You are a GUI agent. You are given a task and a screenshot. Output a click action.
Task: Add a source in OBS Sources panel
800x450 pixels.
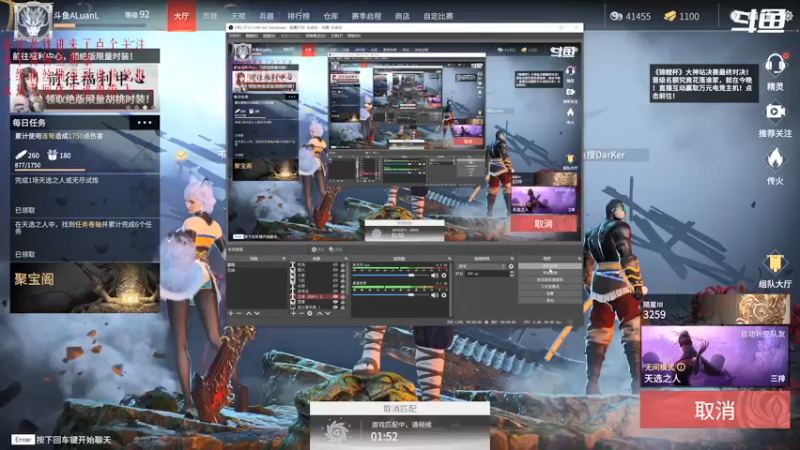point(293,313)
